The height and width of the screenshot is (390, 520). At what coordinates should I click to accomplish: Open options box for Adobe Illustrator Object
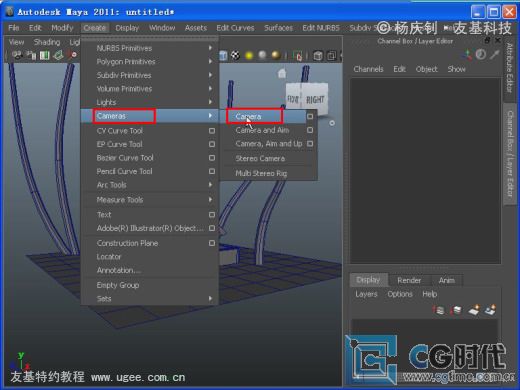[x=212, y=228]
